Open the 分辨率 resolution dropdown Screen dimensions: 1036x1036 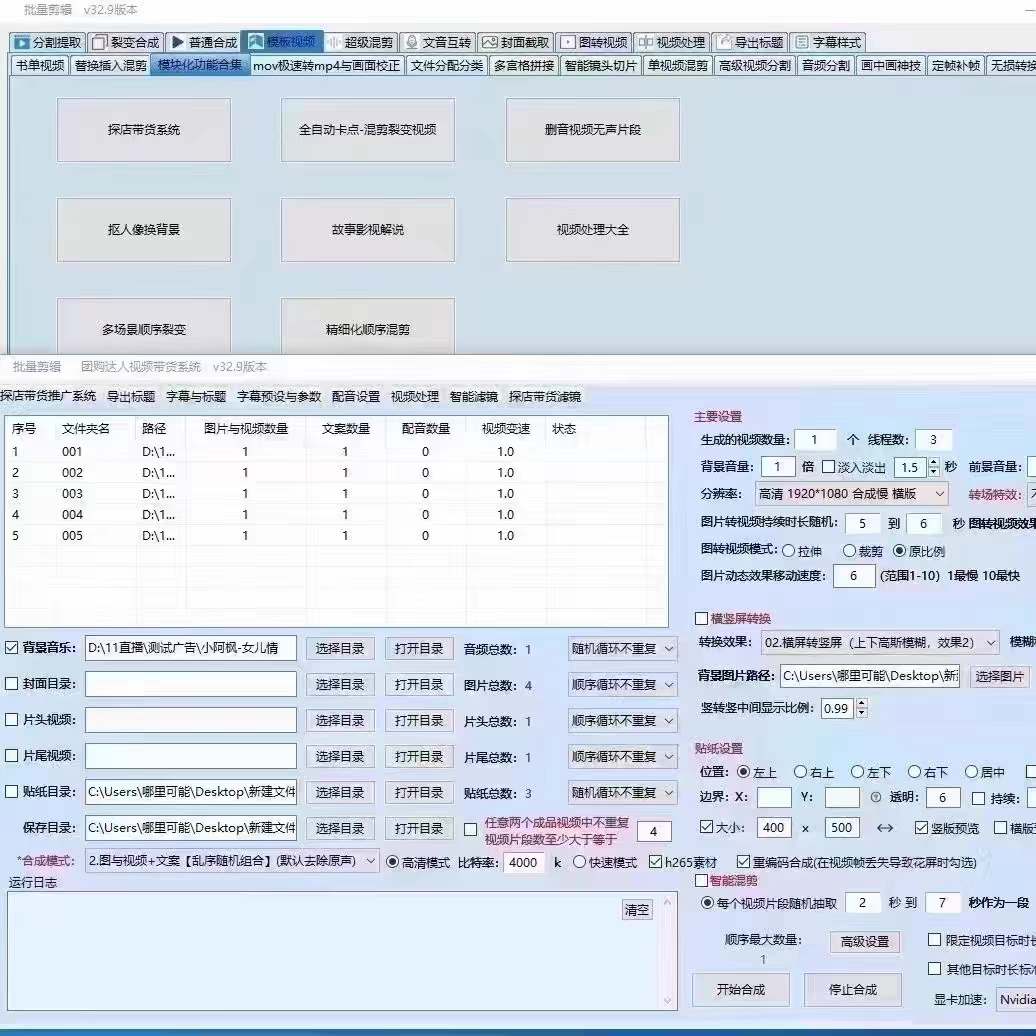851,494
